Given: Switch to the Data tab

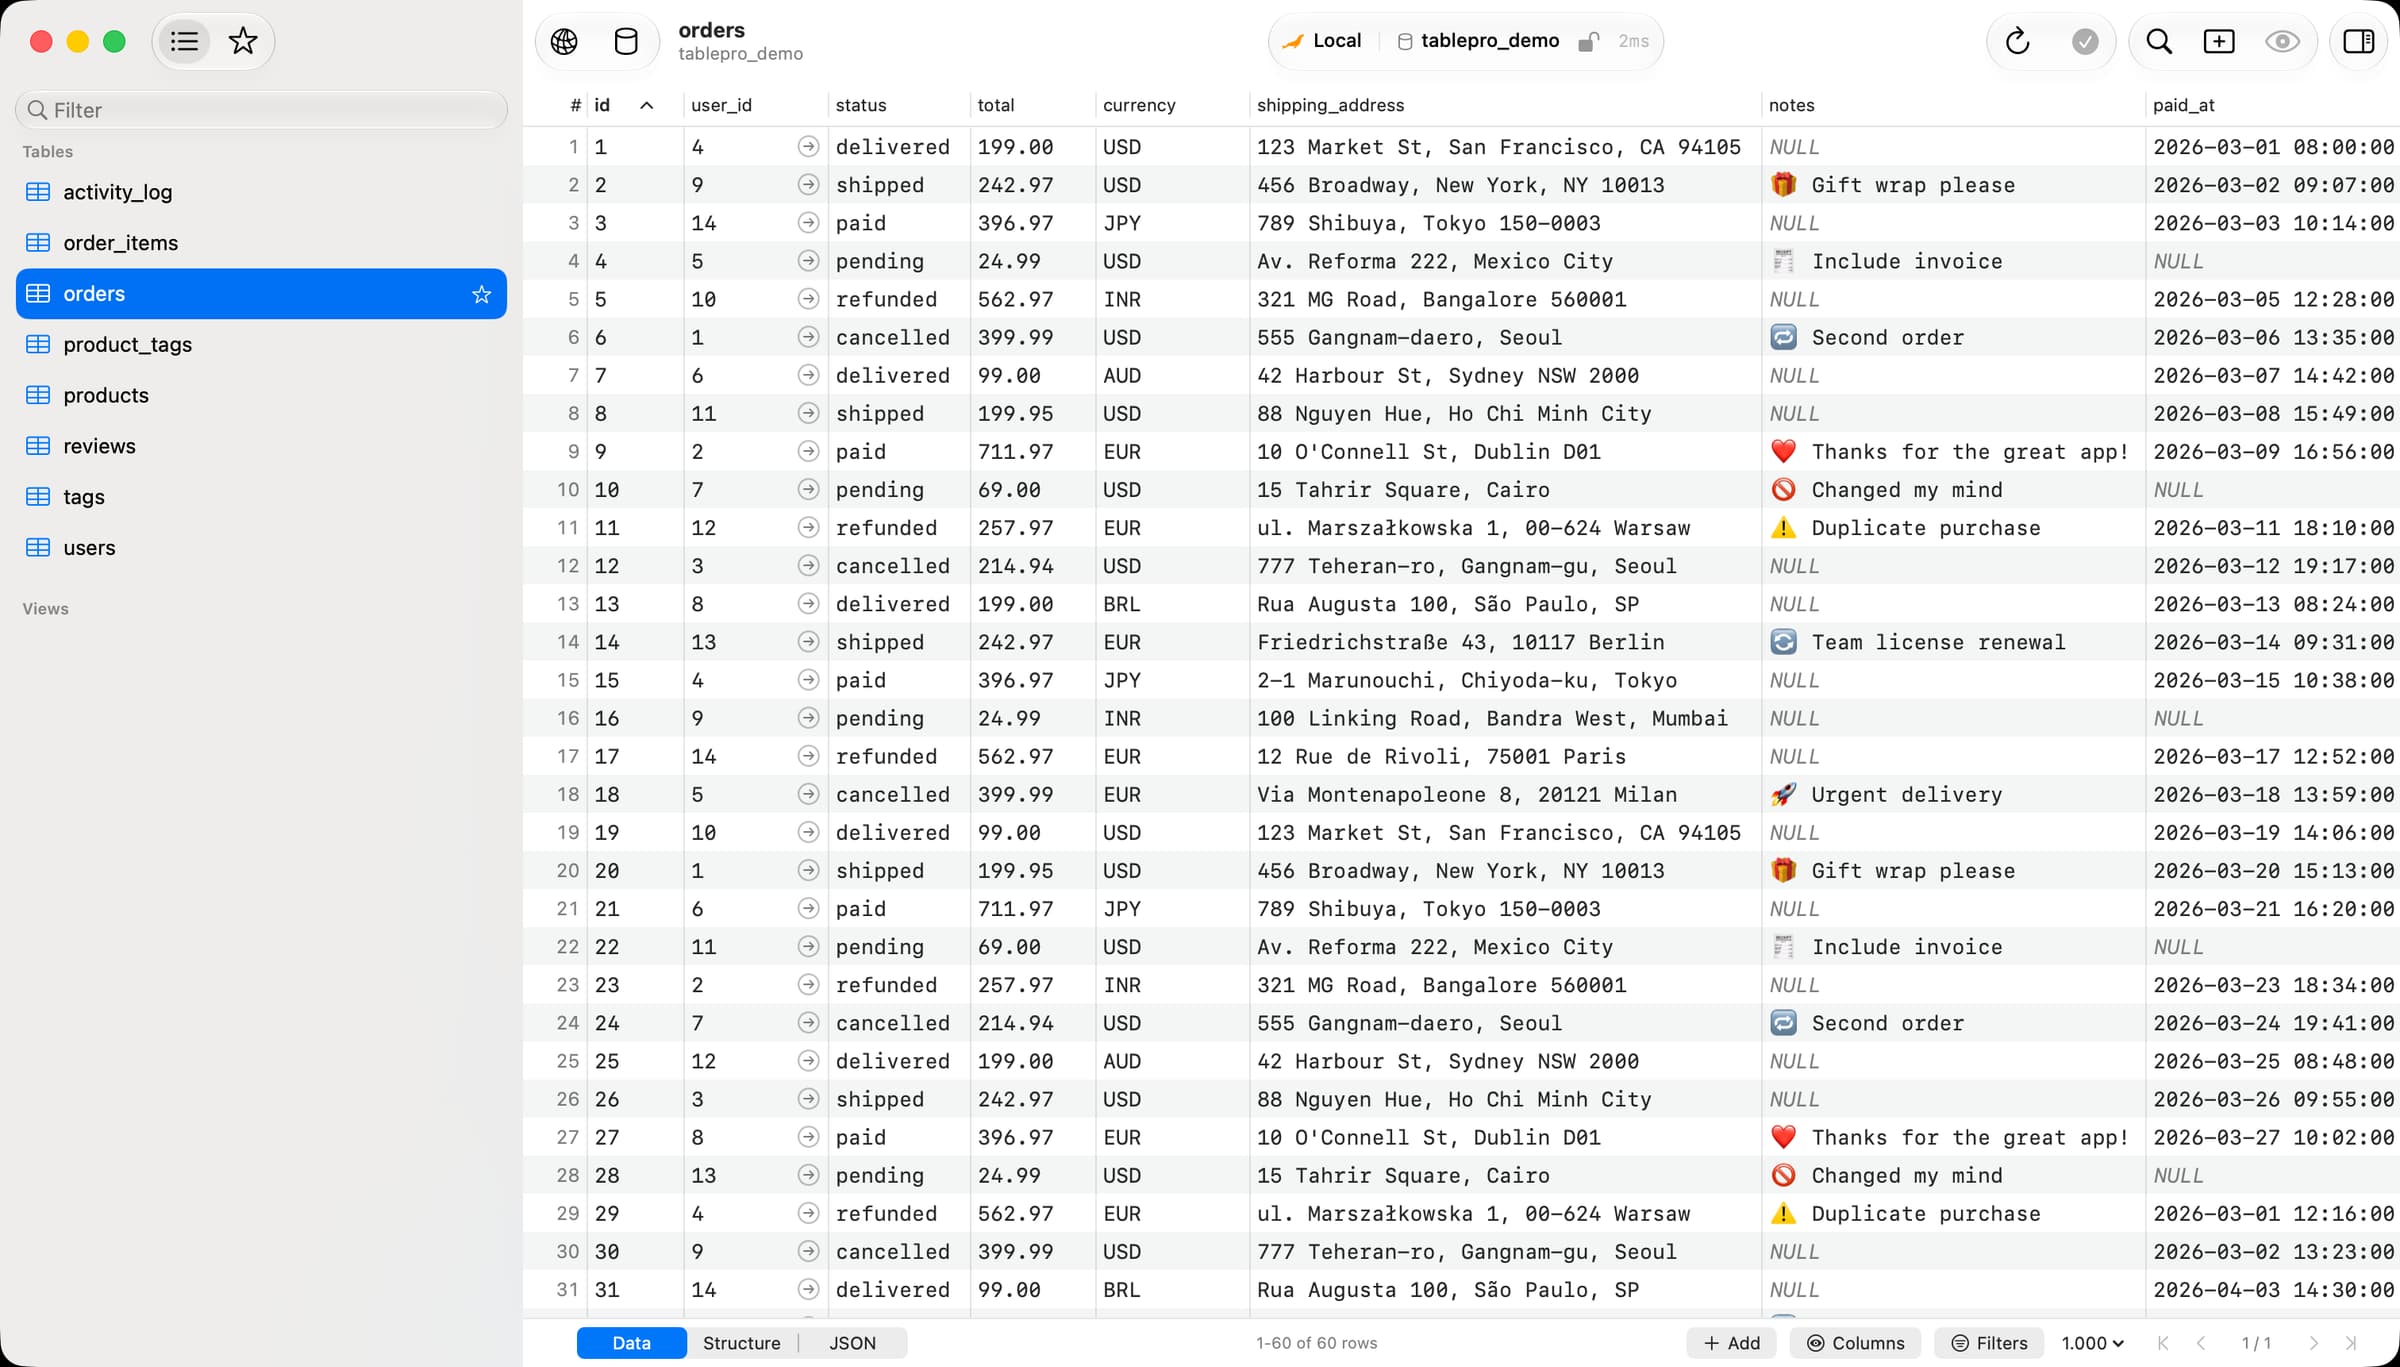Looking at the screenshot, I should coord(632,1343).
